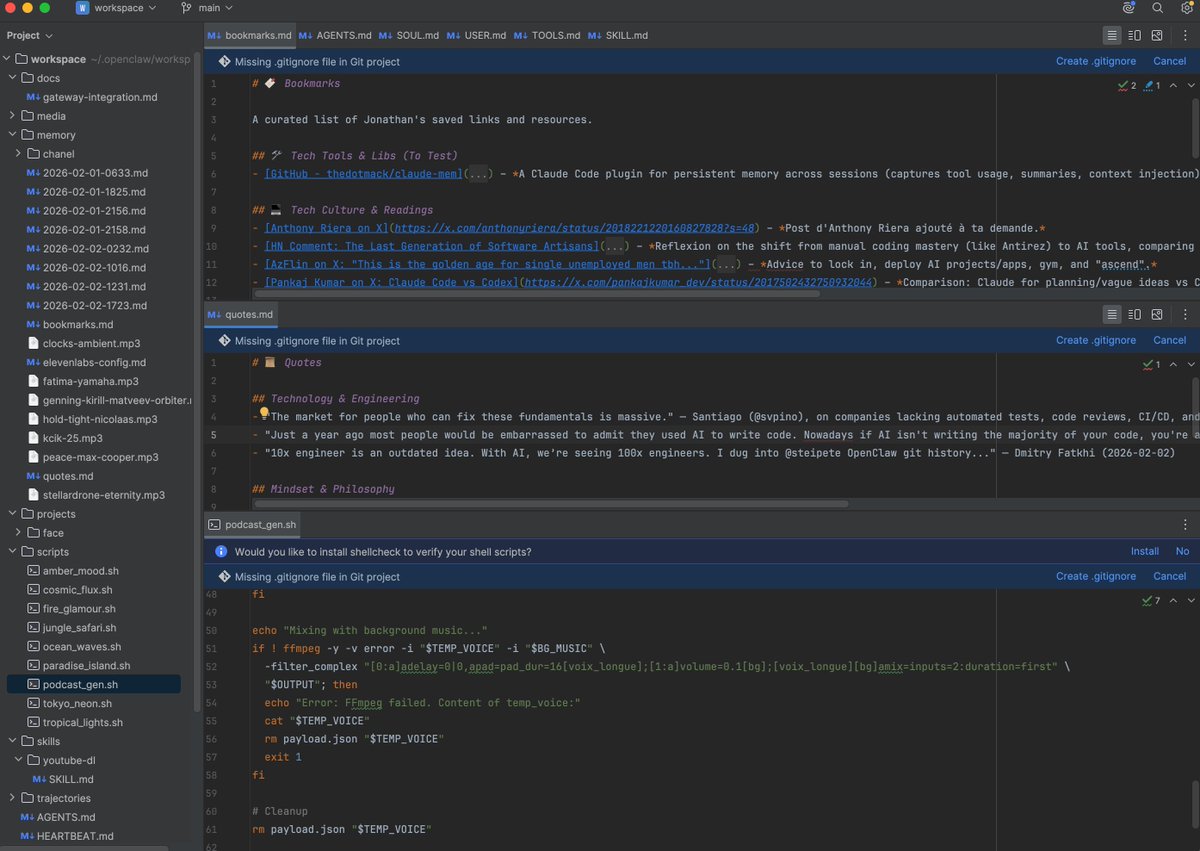Select the quotes.md tab in middle pane

coord(240,314)
